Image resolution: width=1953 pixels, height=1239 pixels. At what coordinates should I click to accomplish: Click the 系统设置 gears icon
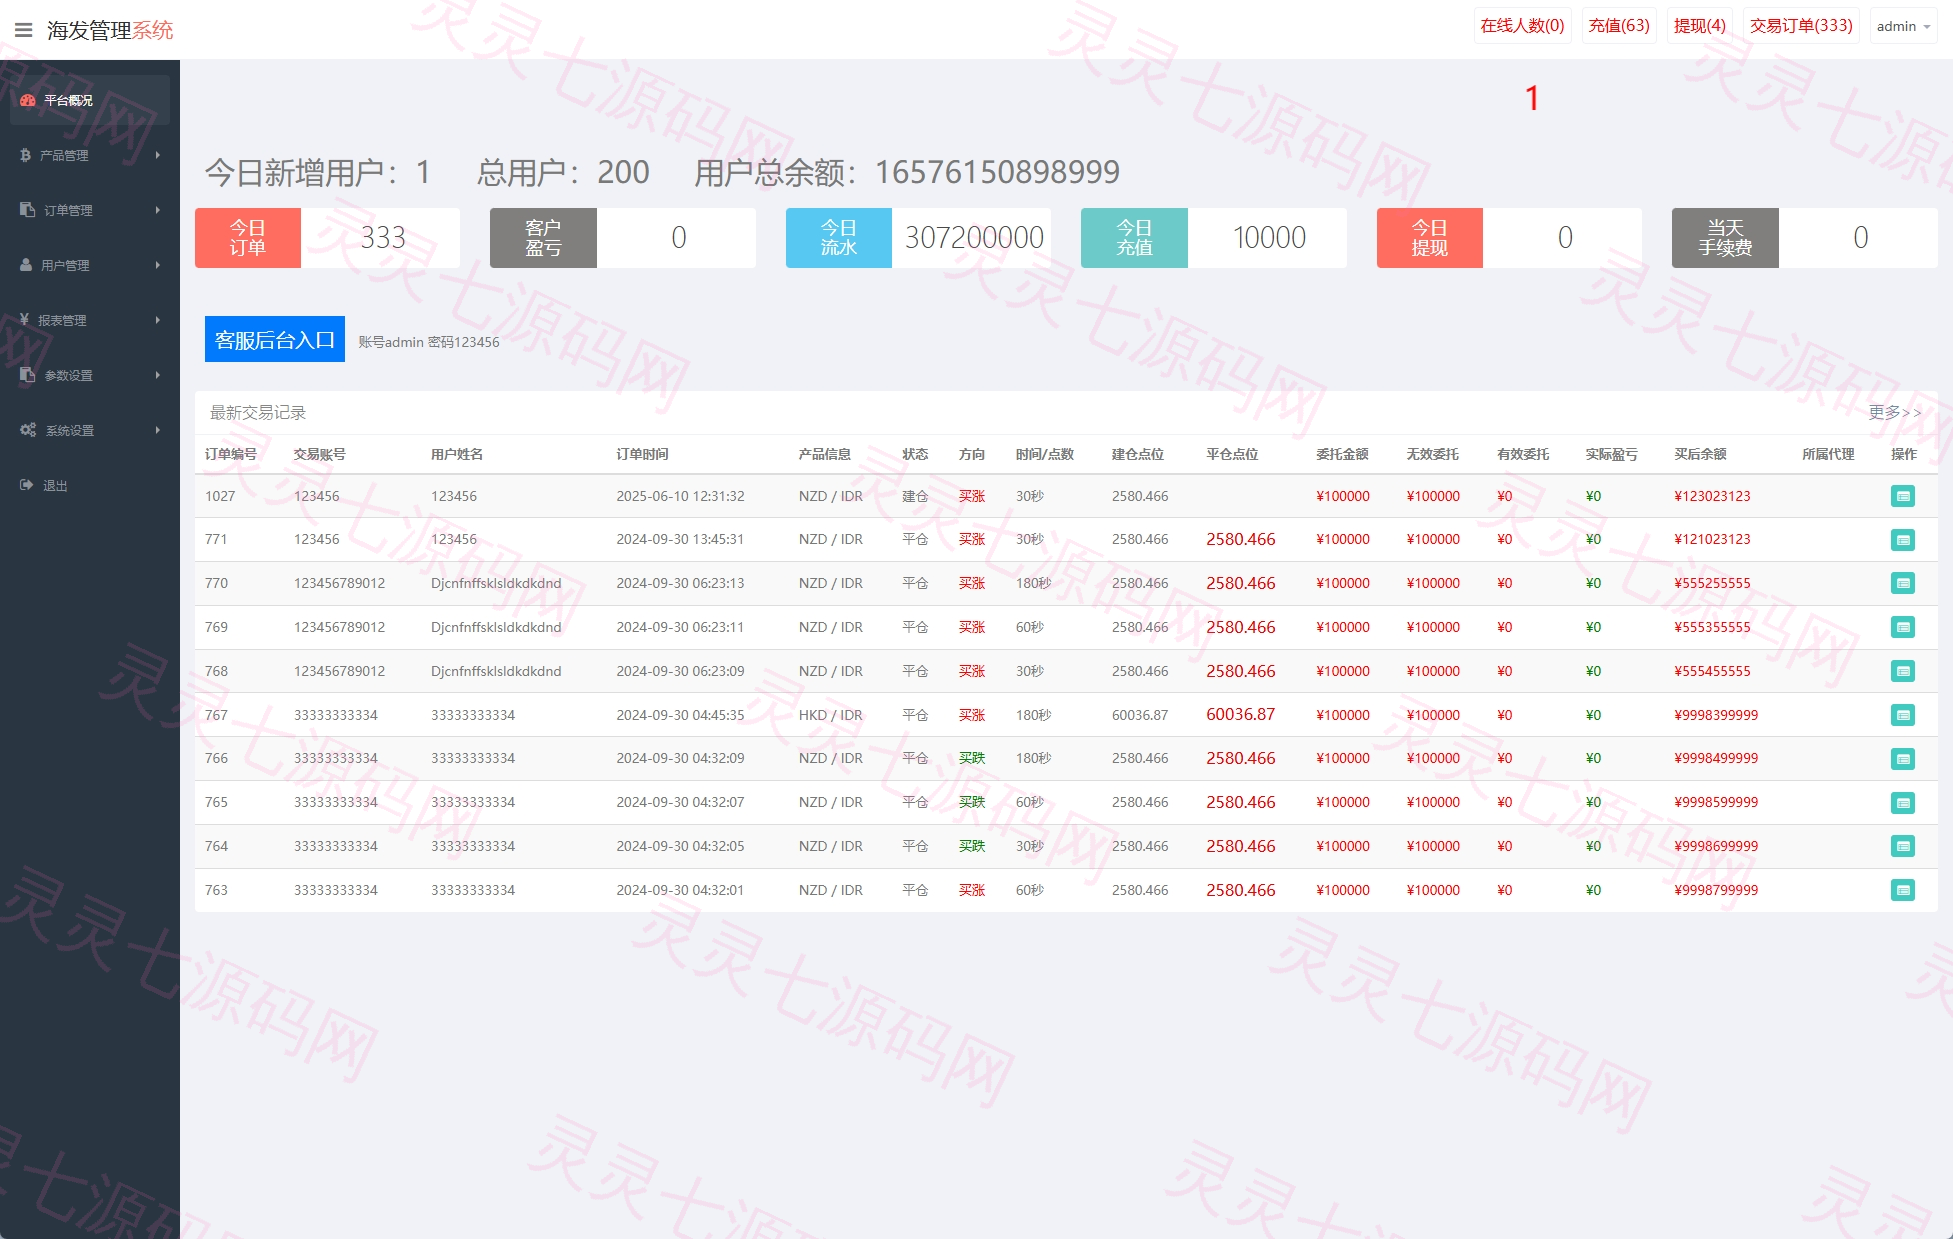[x=28, y=430]
